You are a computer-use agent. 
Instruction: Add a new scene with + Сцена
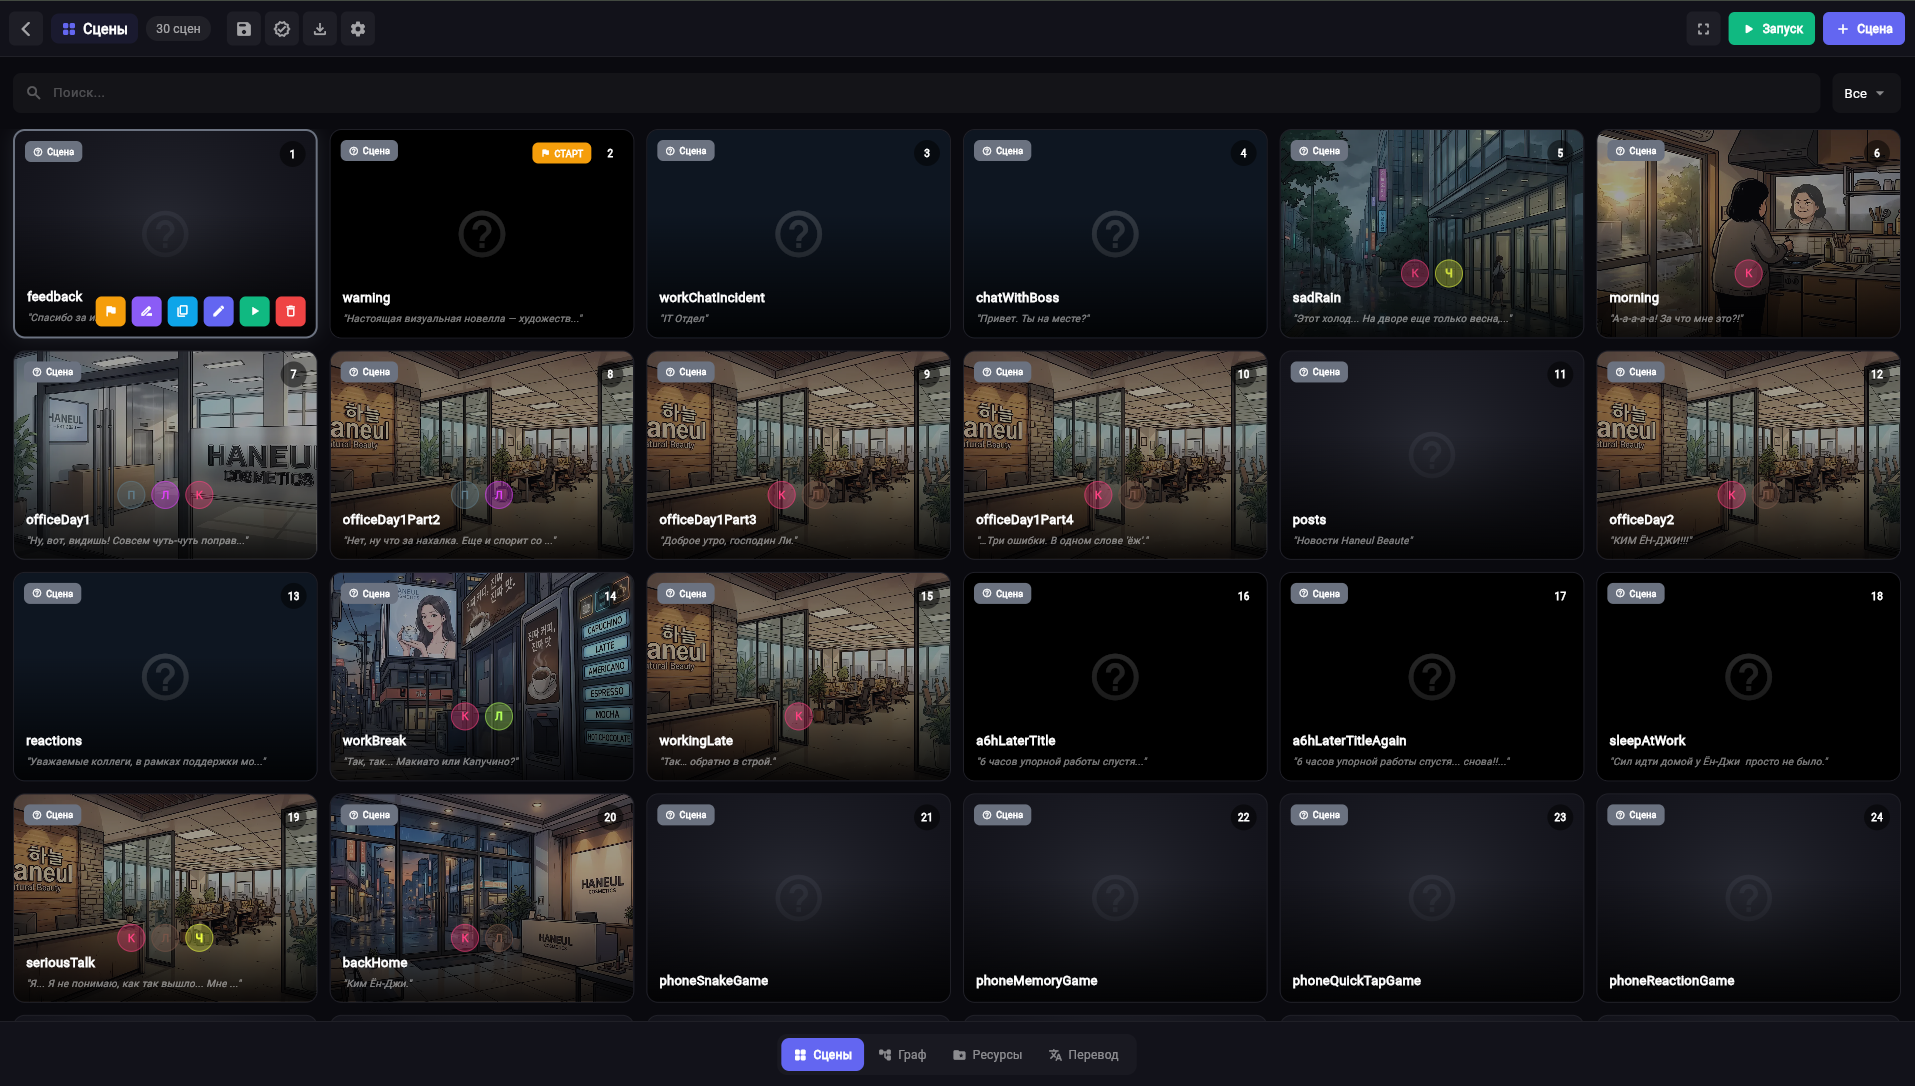1863,29
